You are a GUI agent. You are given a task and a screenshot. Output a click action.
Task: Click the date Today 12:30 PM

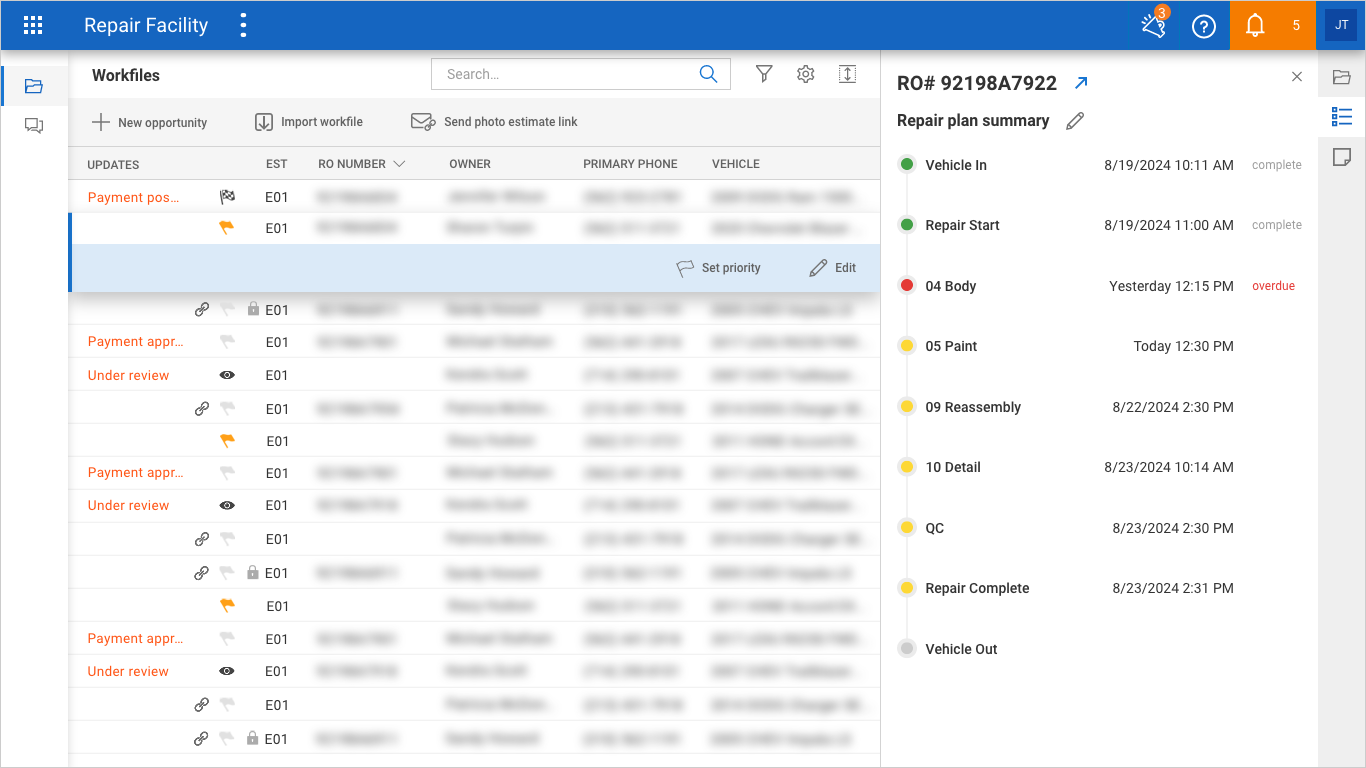coord(1184,346)
